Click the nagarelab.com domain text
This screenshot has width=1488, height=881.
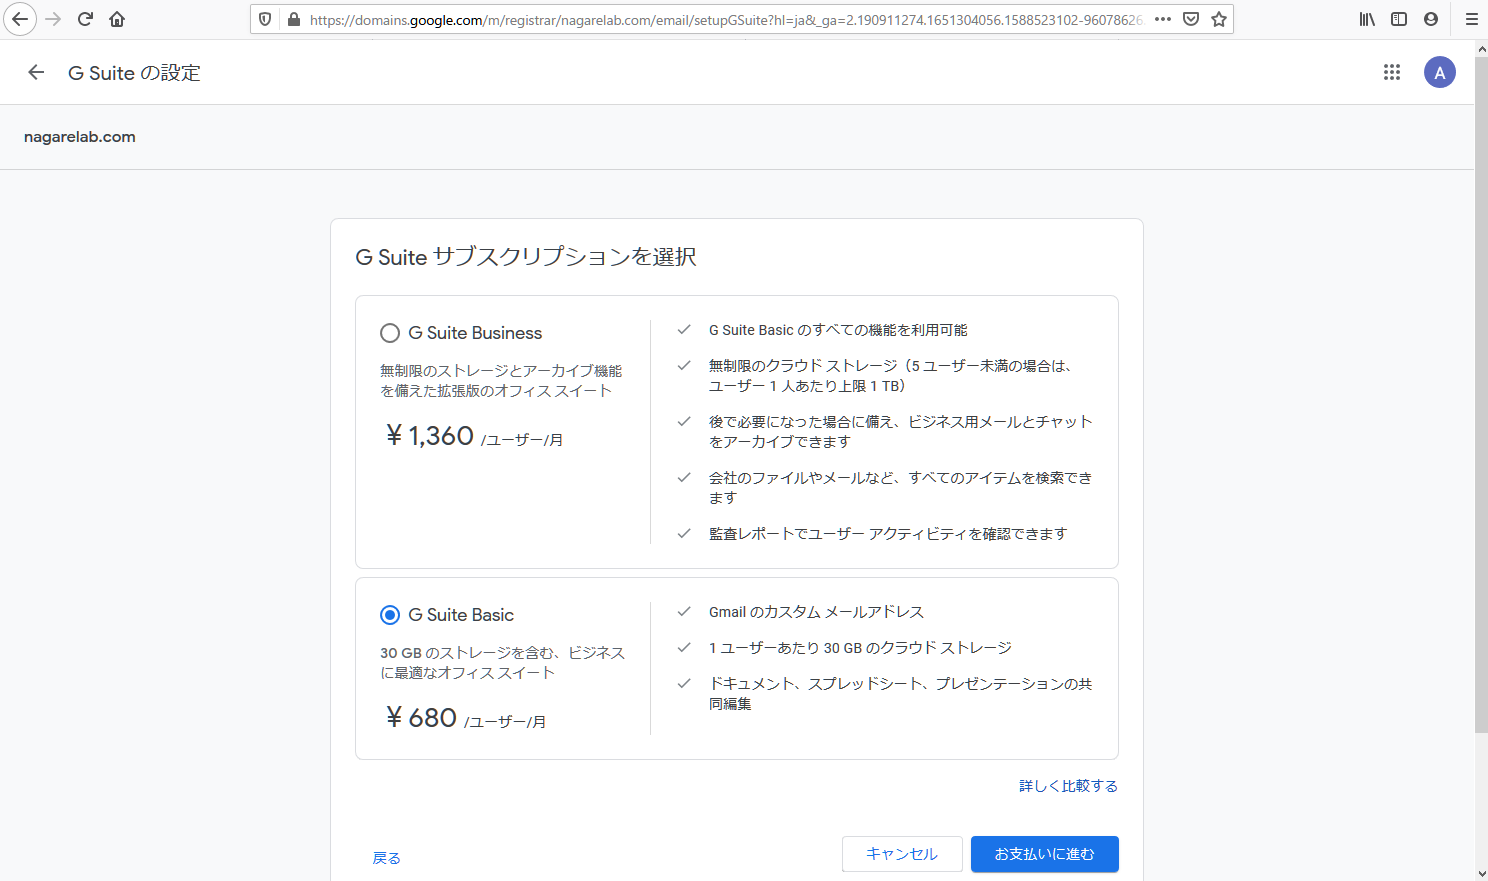[80, 137]
